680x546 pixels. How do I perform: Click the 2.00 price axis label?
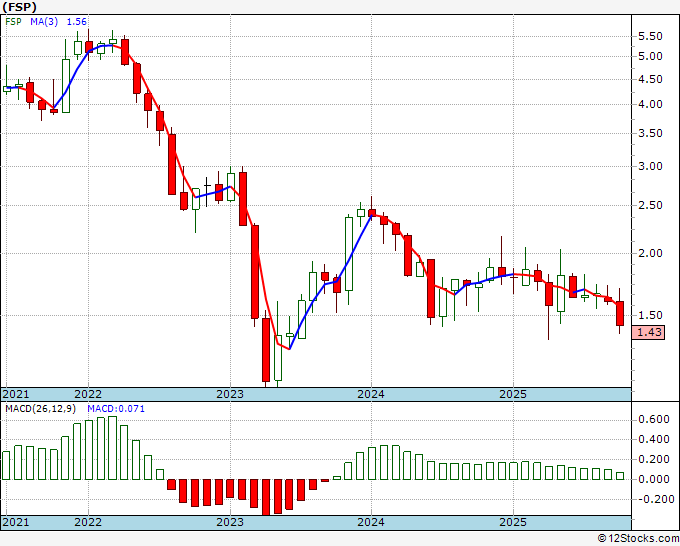pyautogui.click(x=650, y=253)
